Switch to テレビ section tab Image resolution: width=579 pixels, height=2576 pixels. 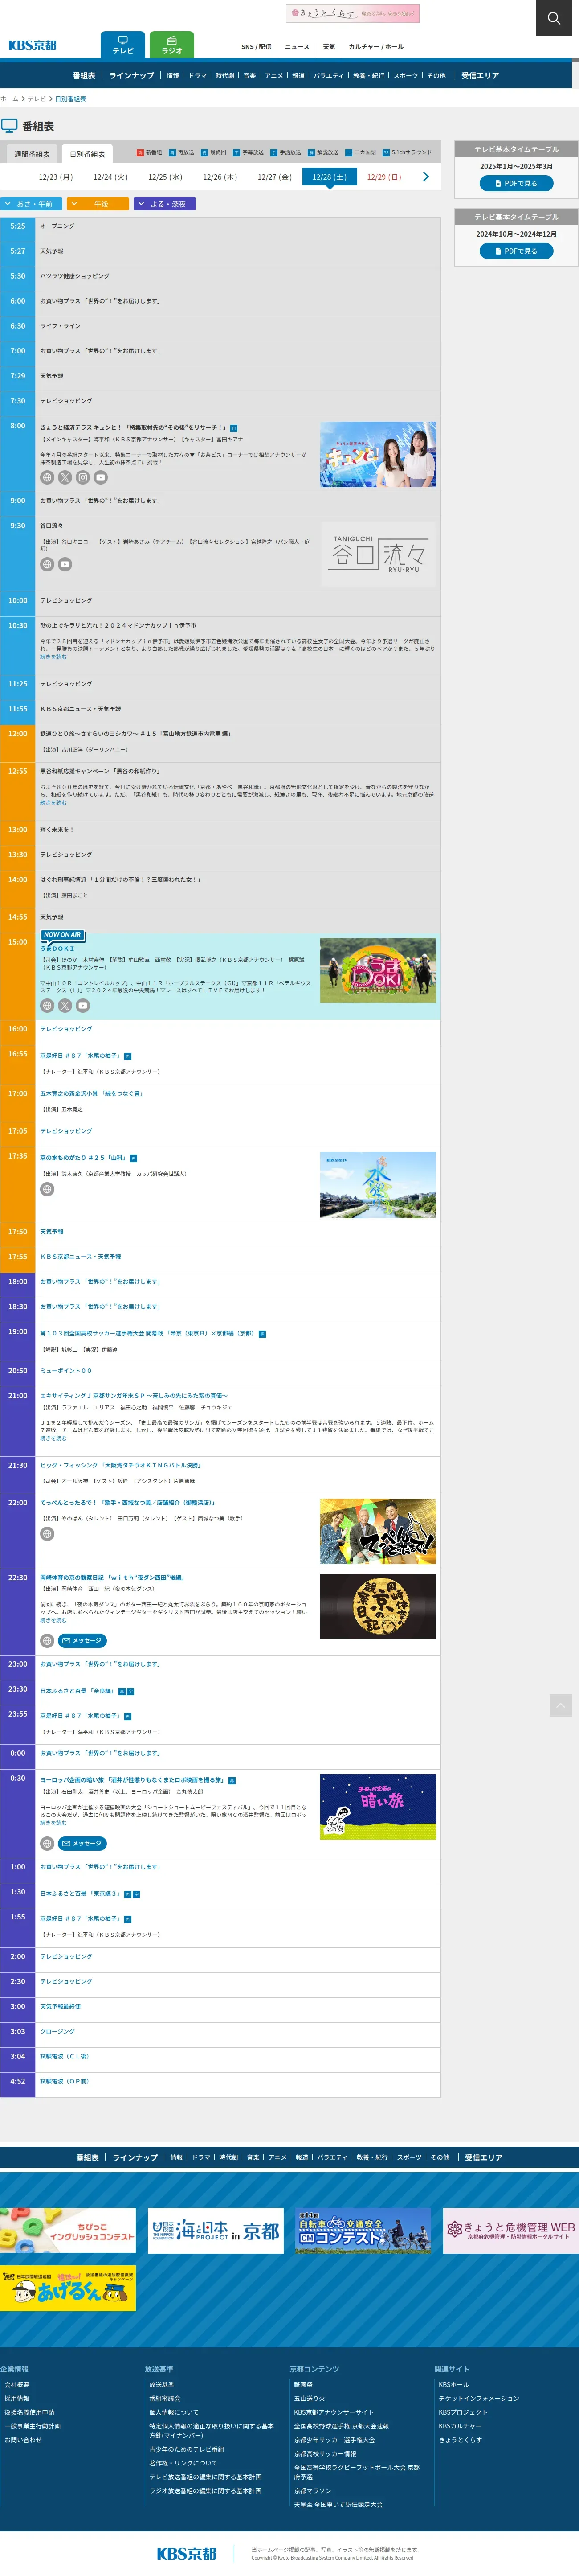123,45
